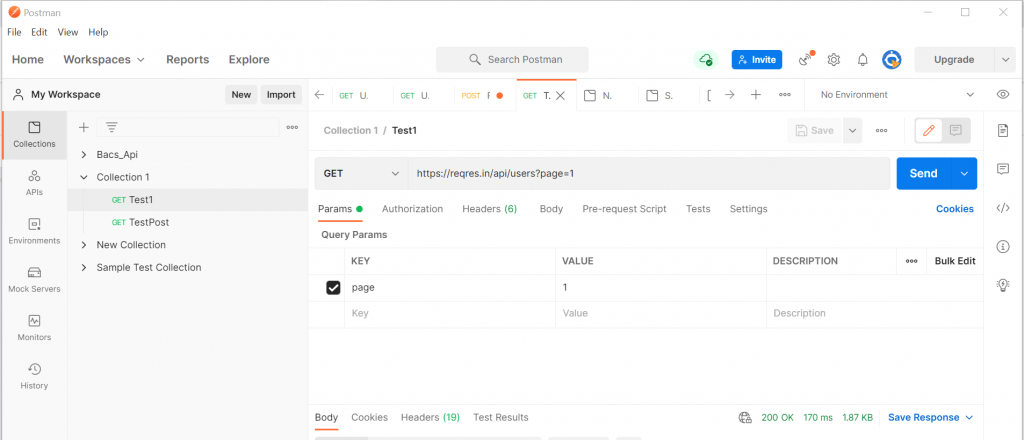Open query params column three-dot options
Viewport: 1024px width, 440px height.
click(912, 261)
